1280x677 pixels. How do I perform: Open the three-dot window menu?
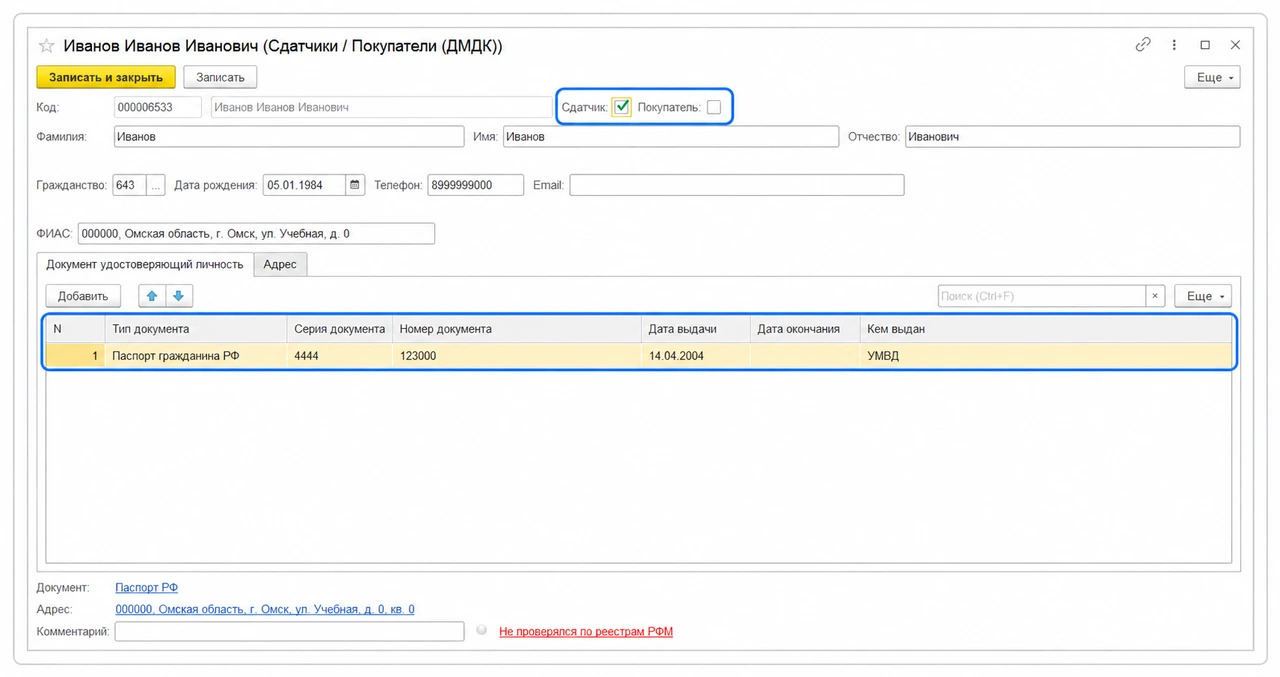click(x=1175, y=45)
